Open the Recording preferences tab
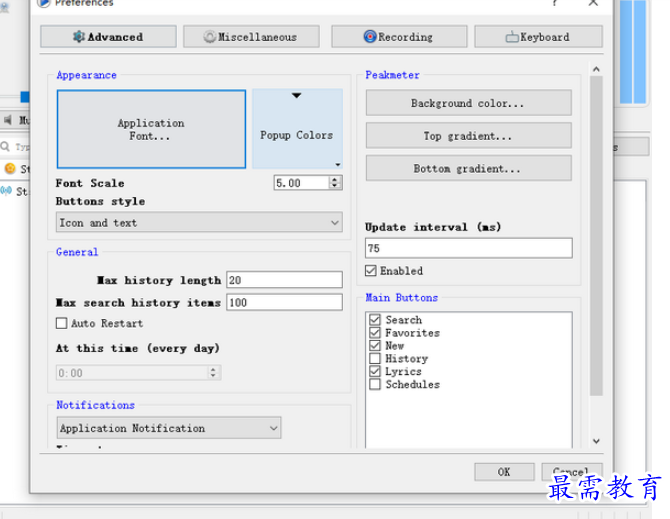This screenshot has height=519, width=670. click(397, 37)
